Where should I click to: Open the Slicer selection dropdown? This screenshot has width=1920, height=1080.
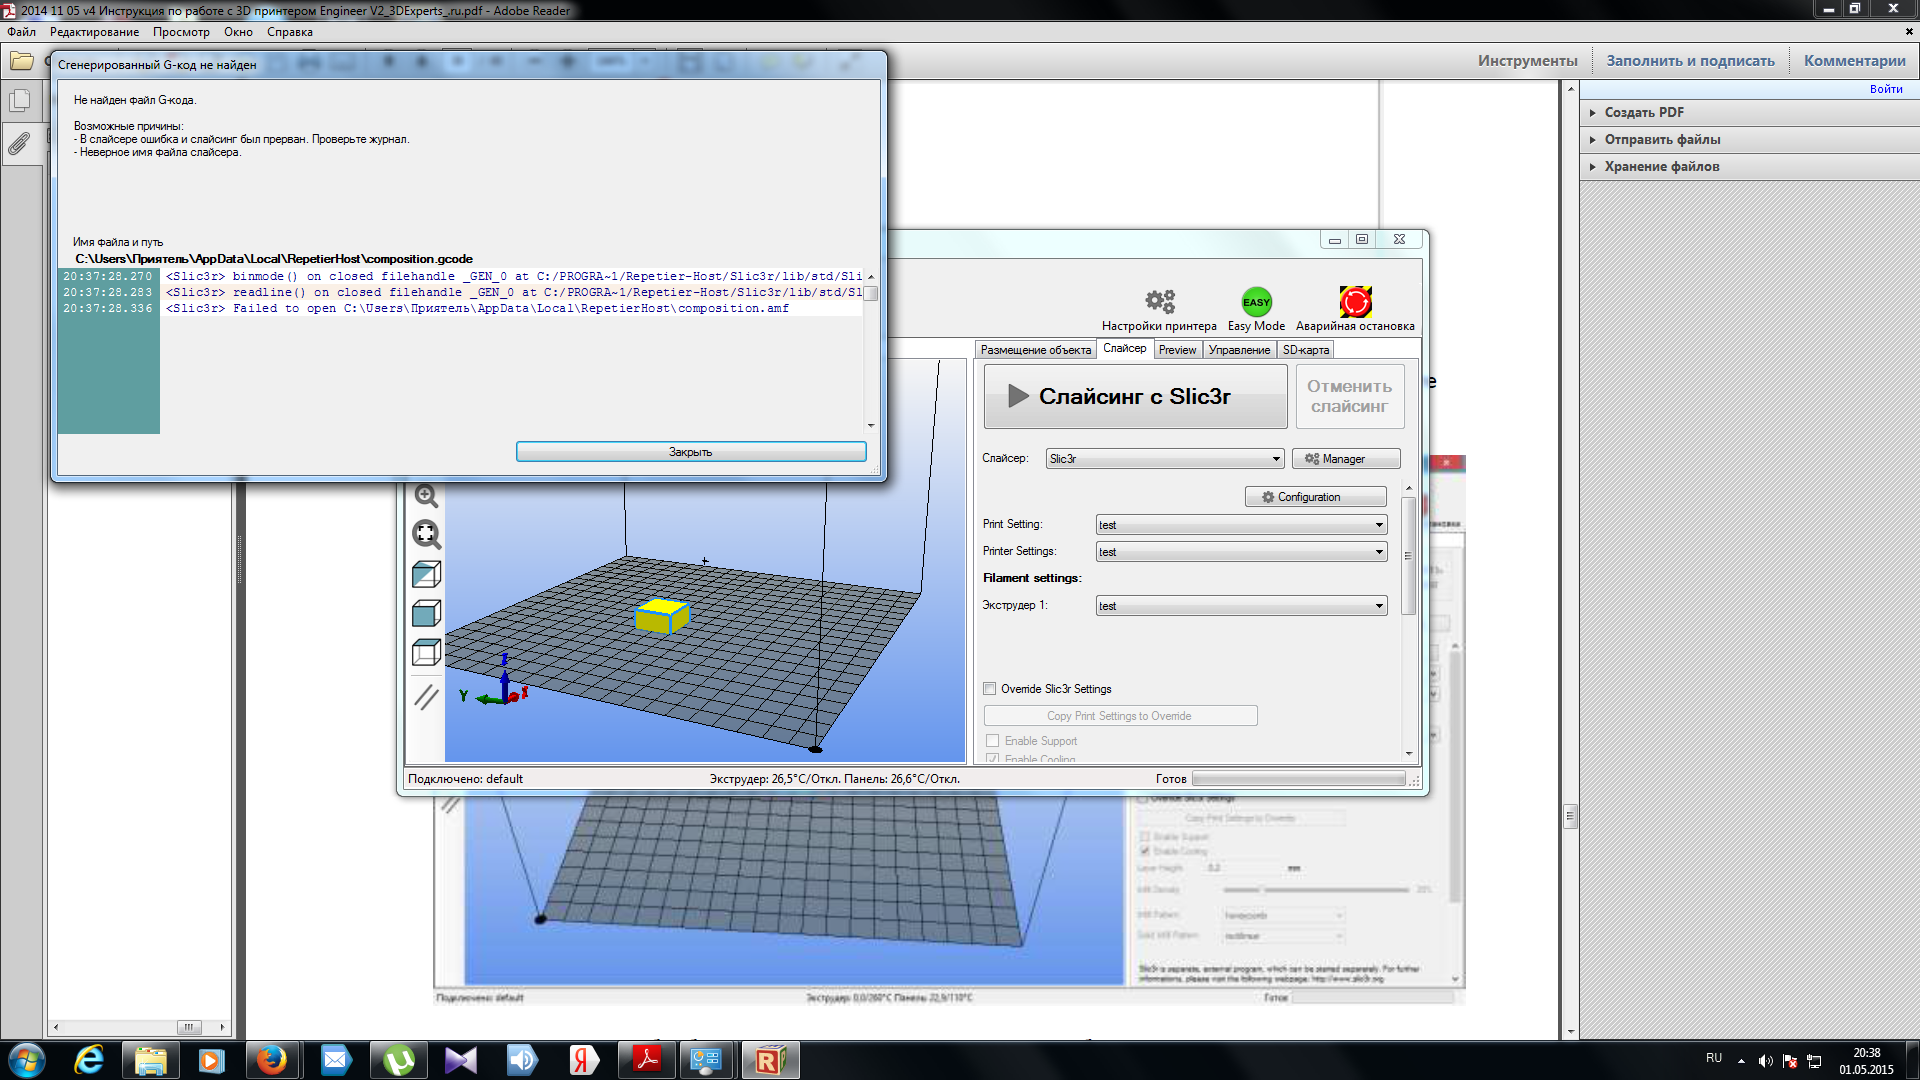coord(1165,459)
